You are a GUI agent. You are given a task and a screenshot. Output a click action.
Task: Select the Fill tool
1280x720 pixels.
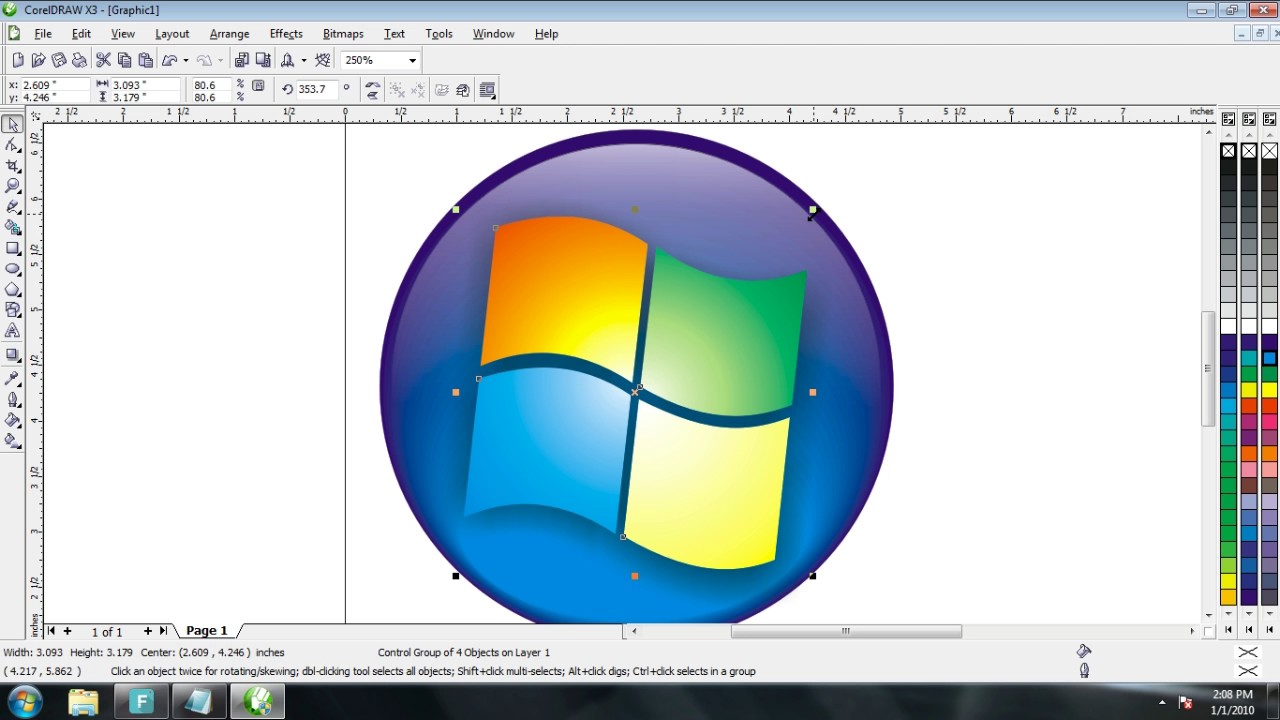(x=12, y=420)
